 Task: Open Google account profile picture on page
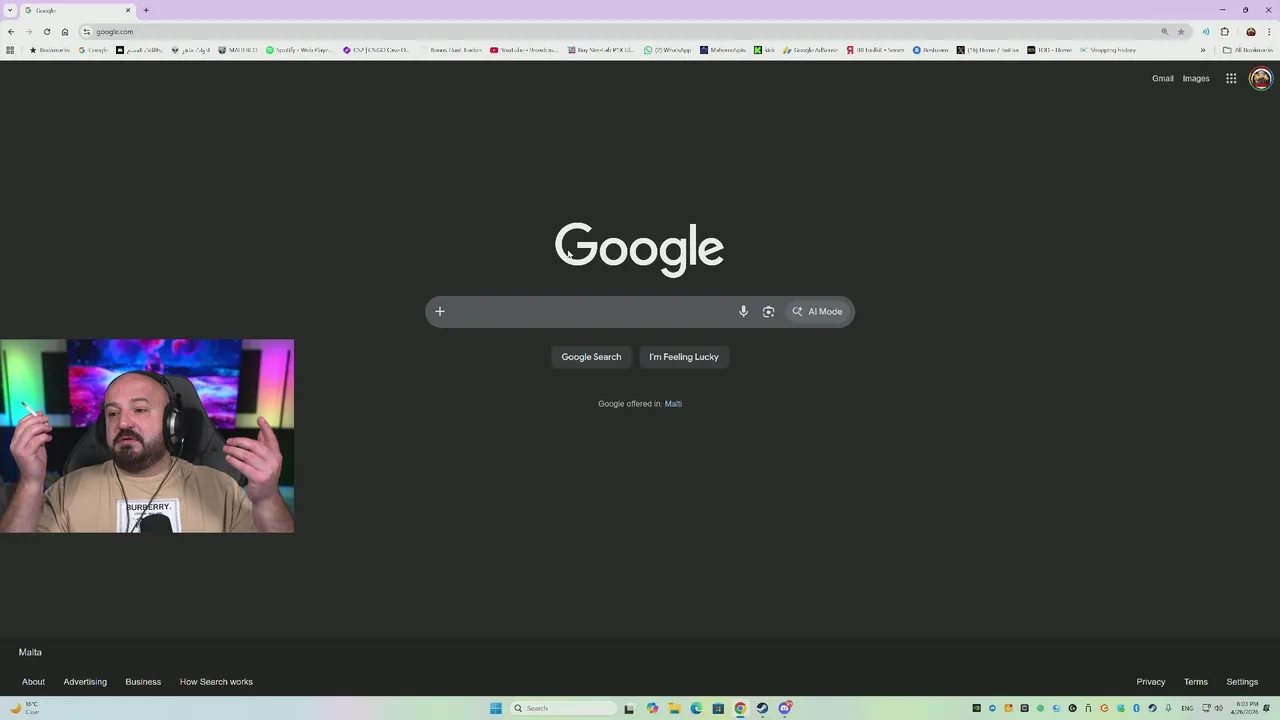(x=1261, y=78)
